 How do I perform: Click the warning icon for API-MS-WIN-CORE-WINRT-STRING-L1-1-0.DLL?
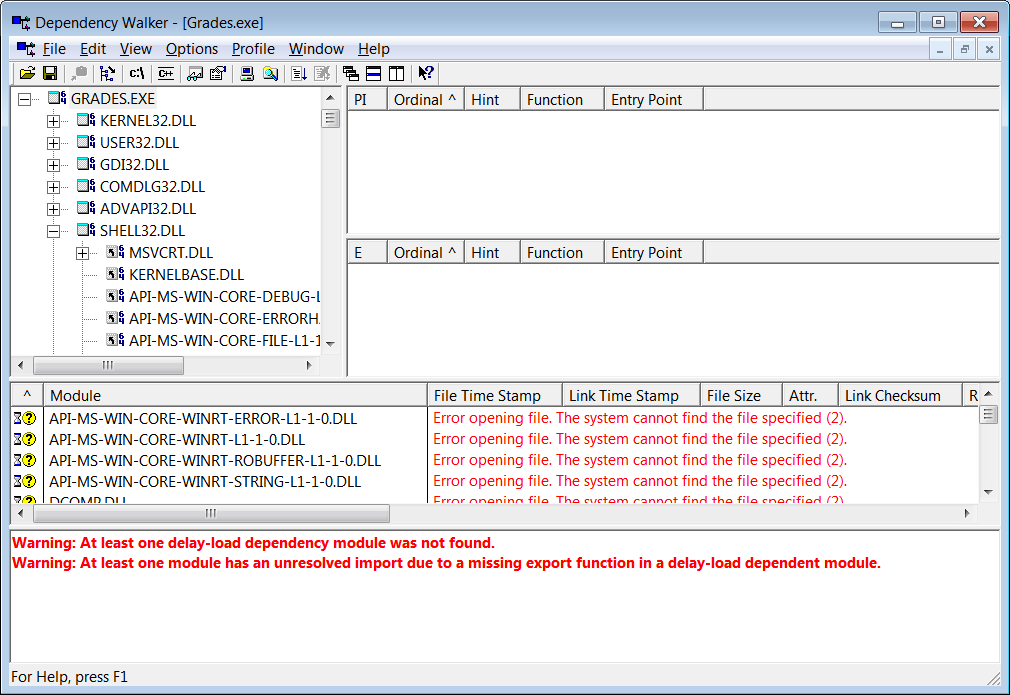tap(25, 481)
